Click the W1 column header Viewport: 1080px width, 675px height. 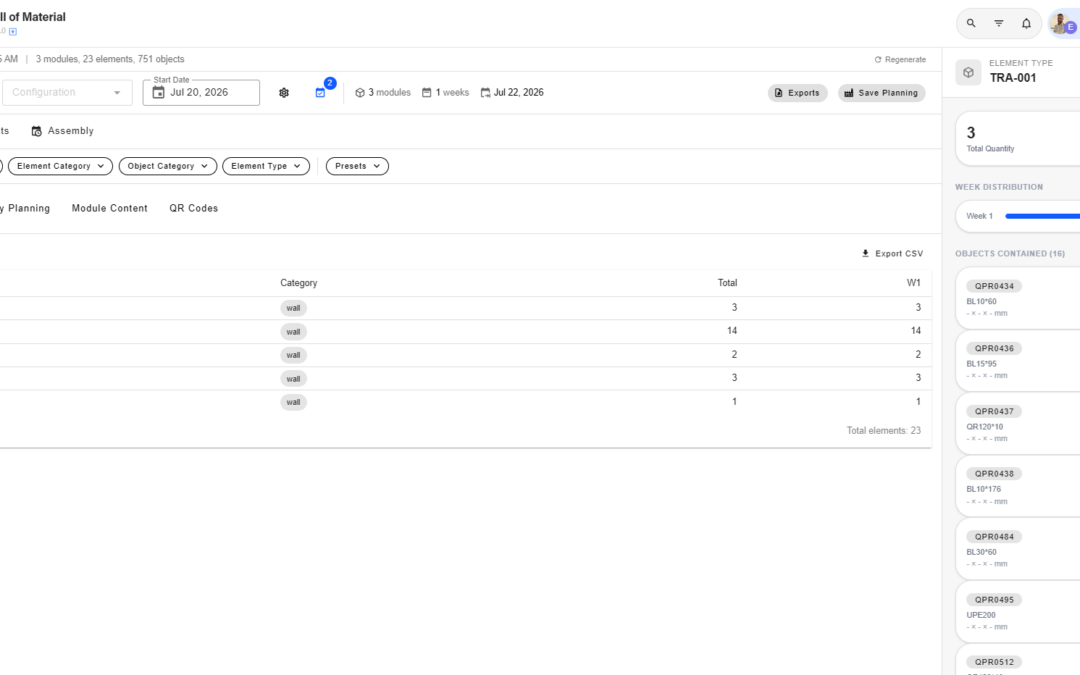913,283
